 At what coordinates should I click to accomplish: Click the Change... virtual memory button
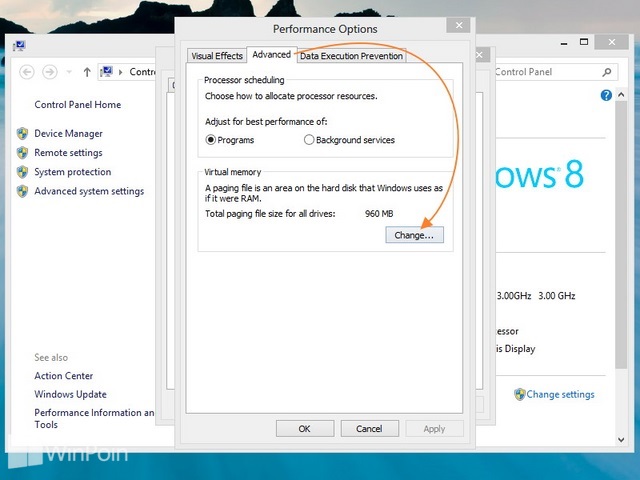coord(414,235)
